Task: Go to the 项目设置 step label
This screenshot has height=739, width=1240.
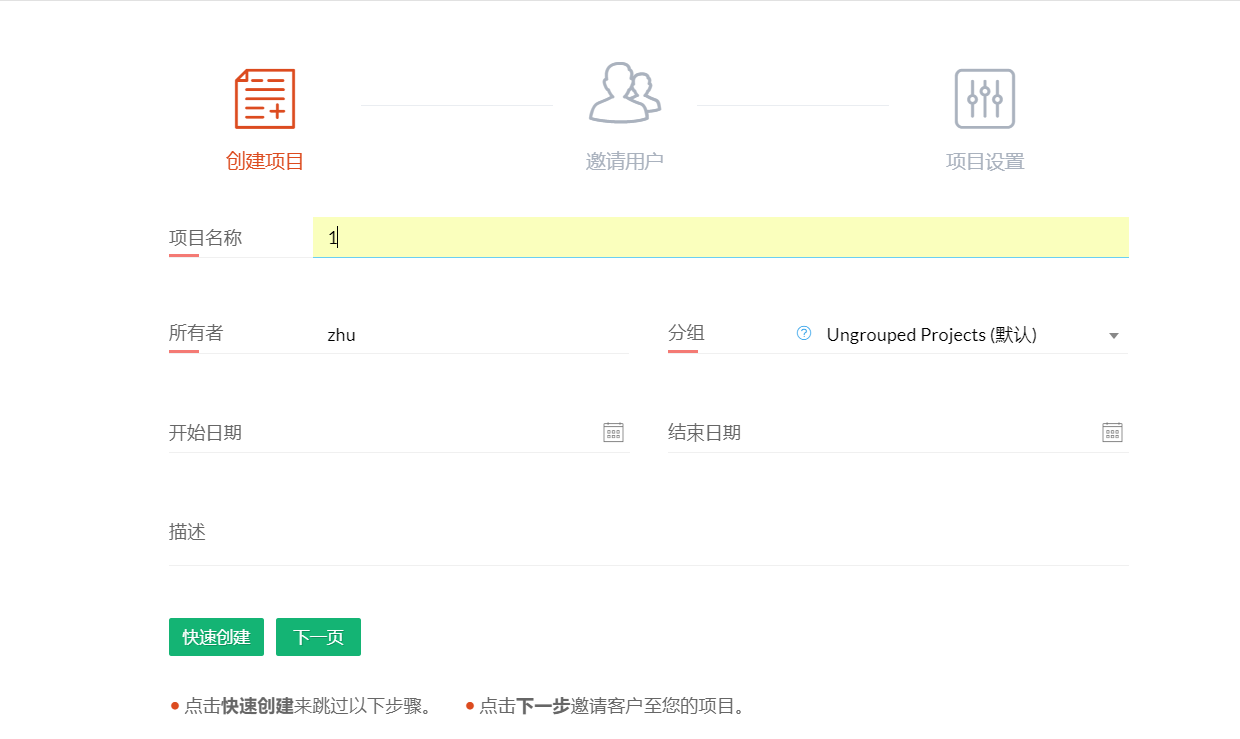Action: [x=984, y=161]
